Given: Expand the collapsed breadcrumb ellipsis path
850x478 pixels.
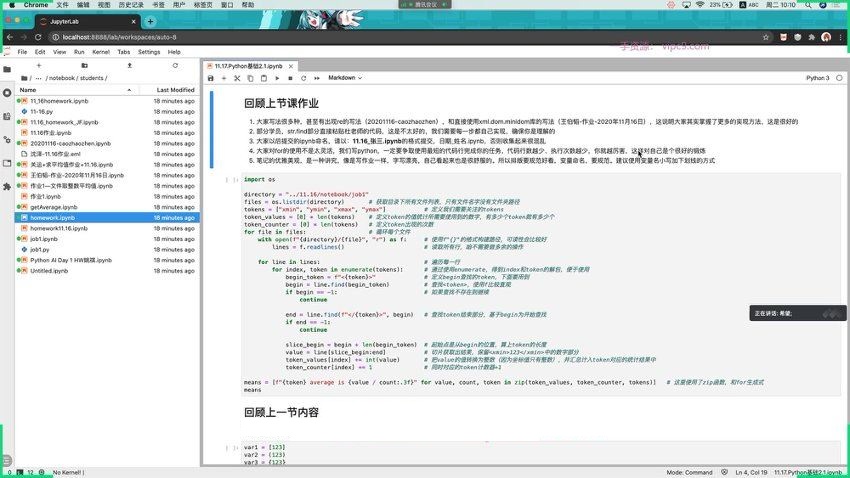Looking at the screenshot, I should pos(38,78).
